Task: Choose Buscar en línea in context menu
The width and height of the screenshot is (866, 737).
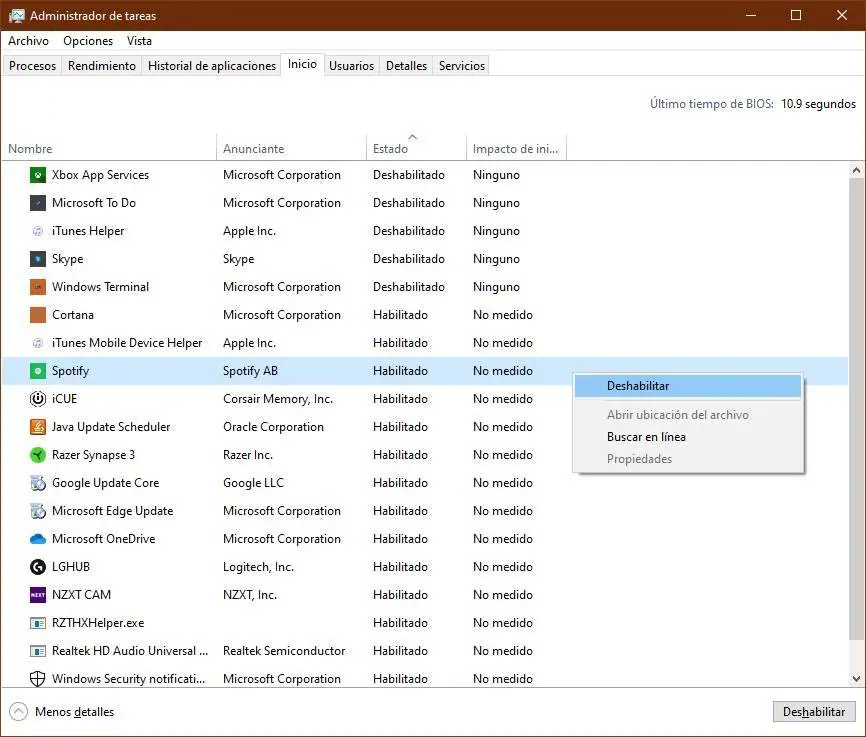Action: 688,437
